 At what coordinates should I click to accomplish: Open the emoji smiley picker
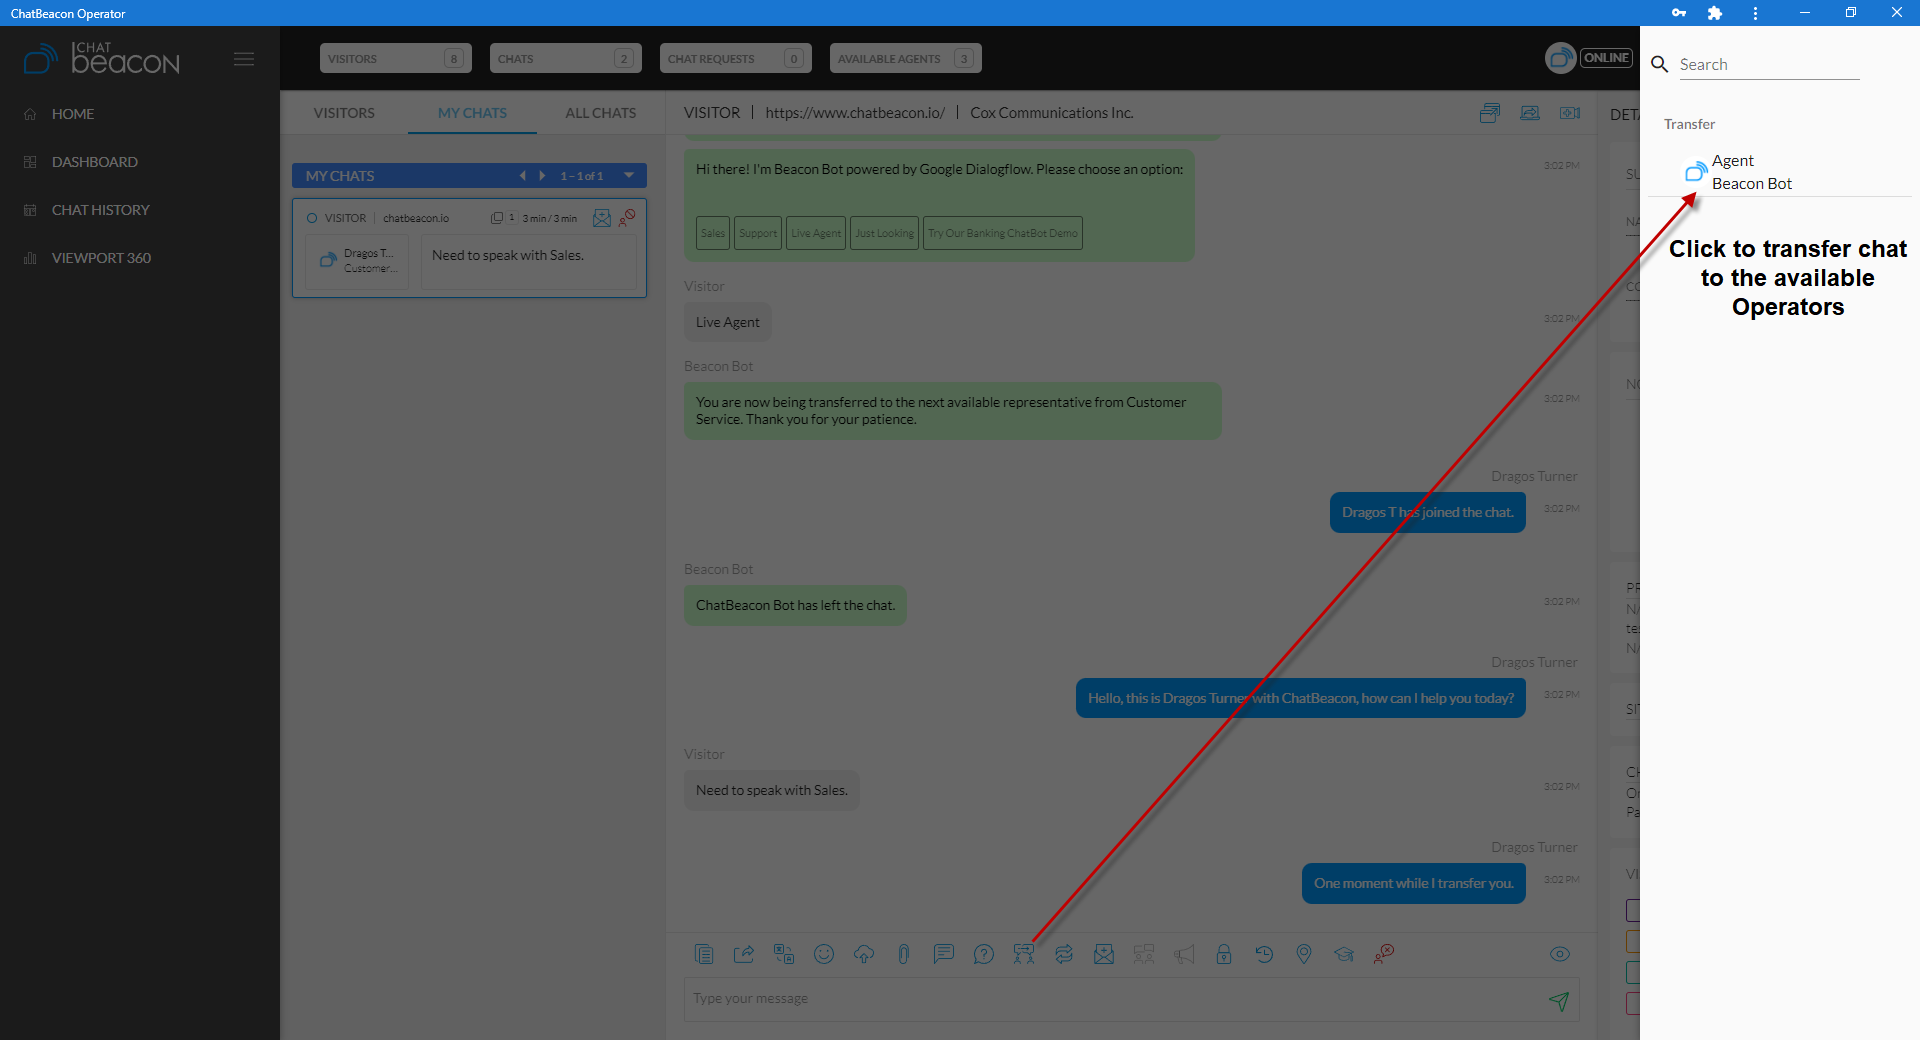(824, 954)
